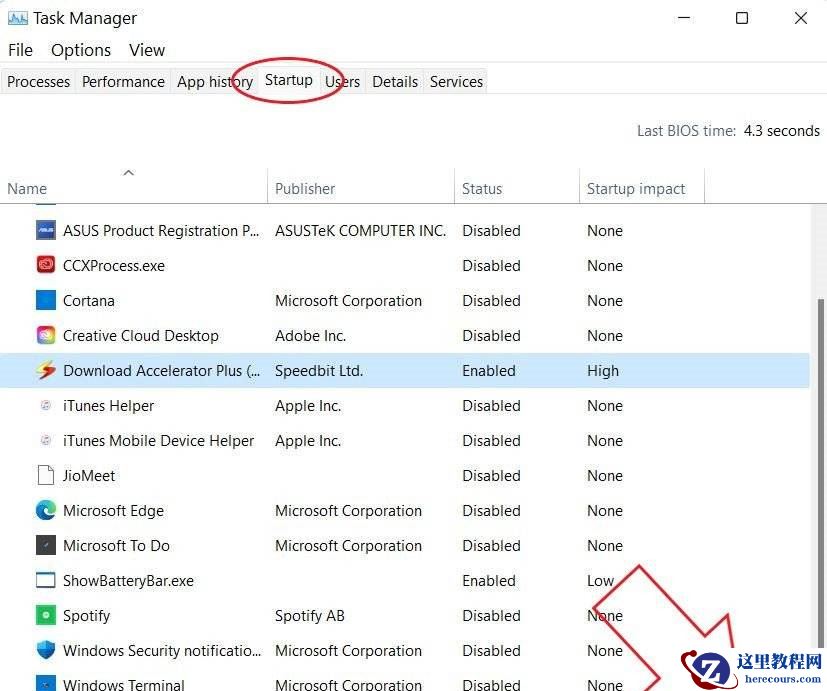Click the Spotify startup icon
This screenshot has width=827, height=691.
46,615
